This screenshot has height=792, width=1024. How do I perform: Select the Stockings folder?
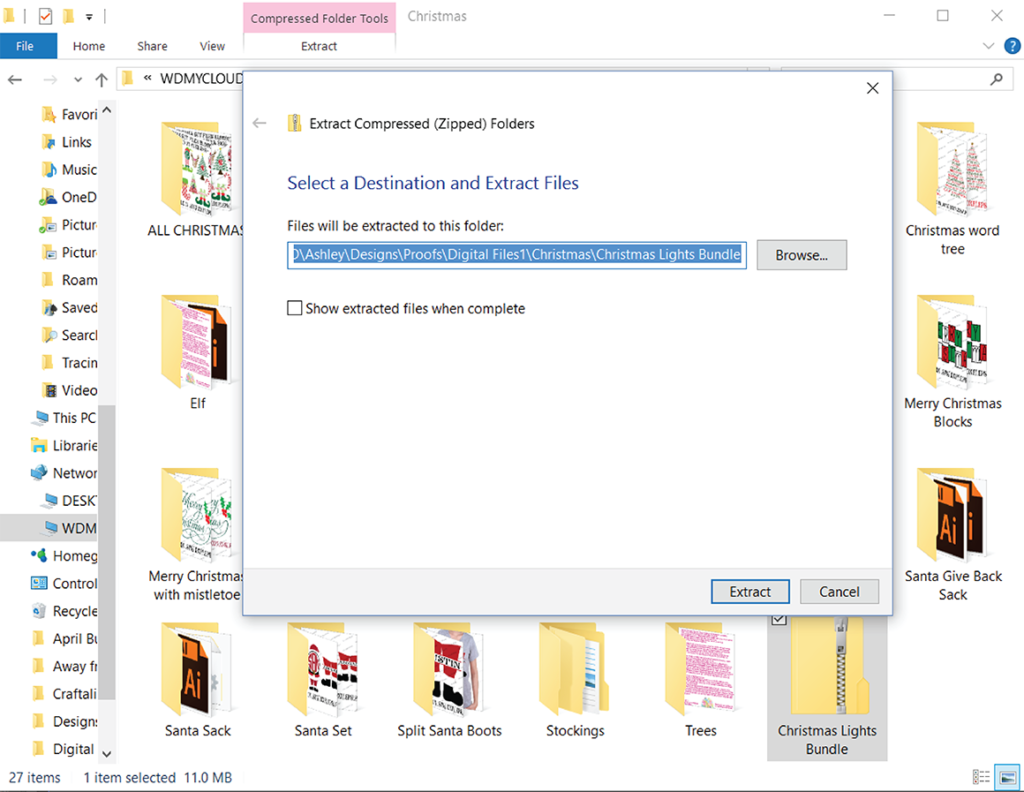coord(575,680)
